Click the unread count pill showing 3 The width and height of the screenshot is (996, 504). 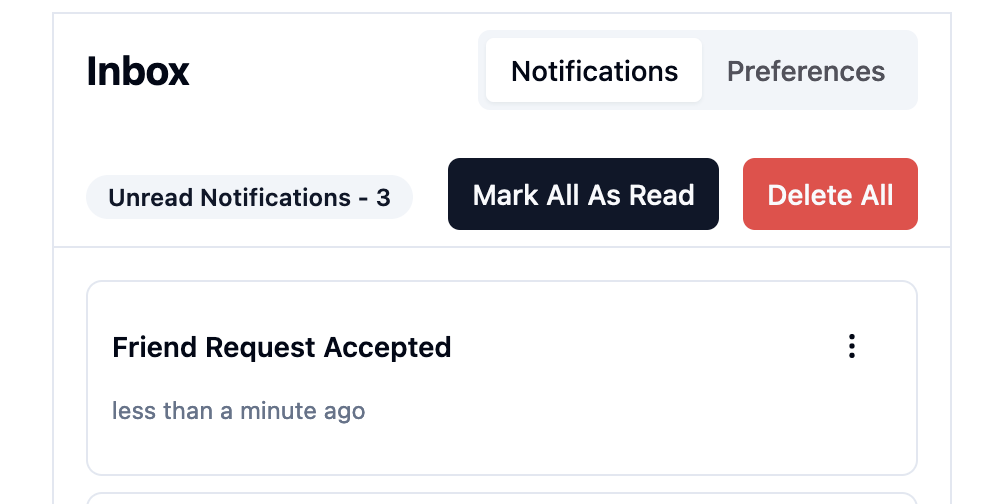click(x=249, y=197)
